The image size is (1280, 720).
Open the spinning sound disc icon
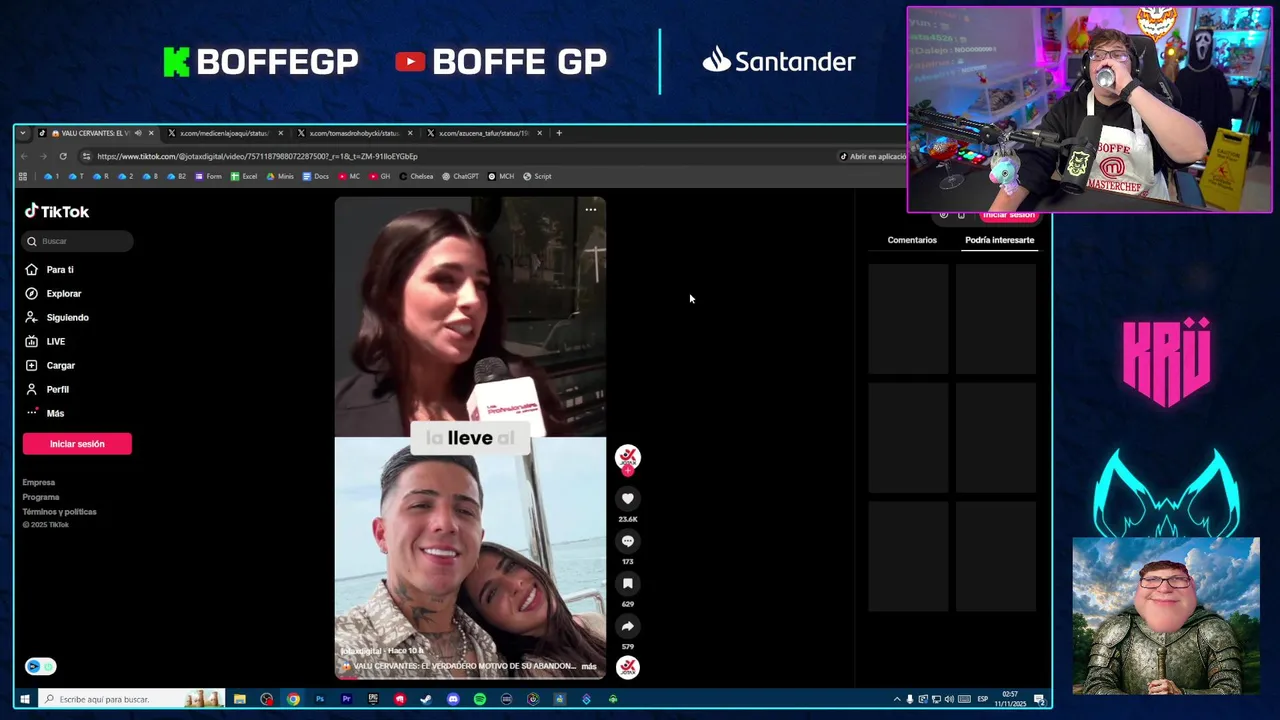click(x=628, y=666)
